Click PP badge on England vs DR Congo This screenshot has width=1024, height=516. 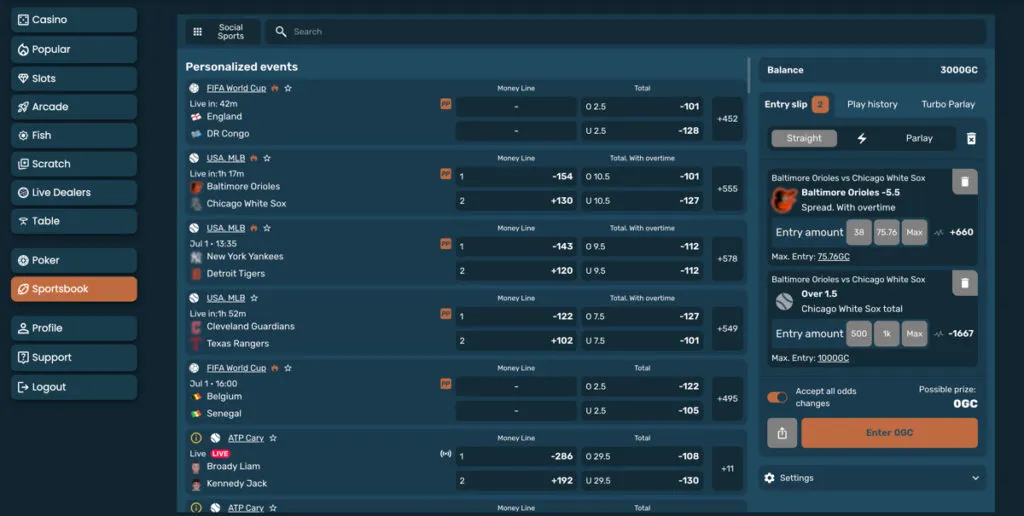[446, 104]
